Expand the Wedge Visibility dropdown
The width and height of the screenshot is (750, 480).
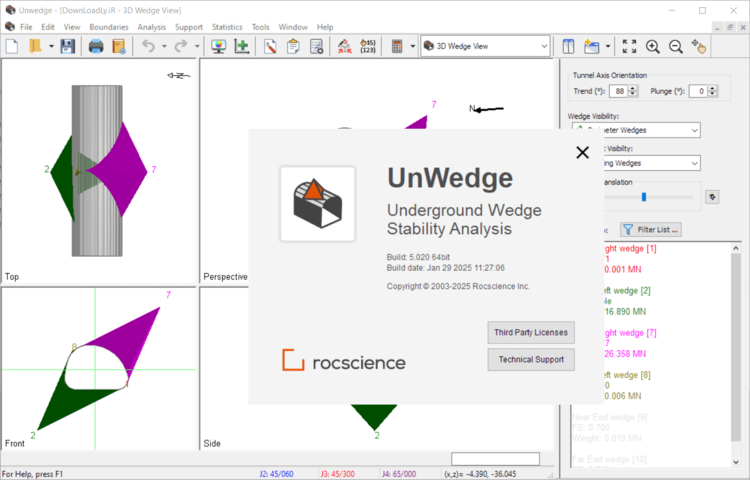[694, 130]
